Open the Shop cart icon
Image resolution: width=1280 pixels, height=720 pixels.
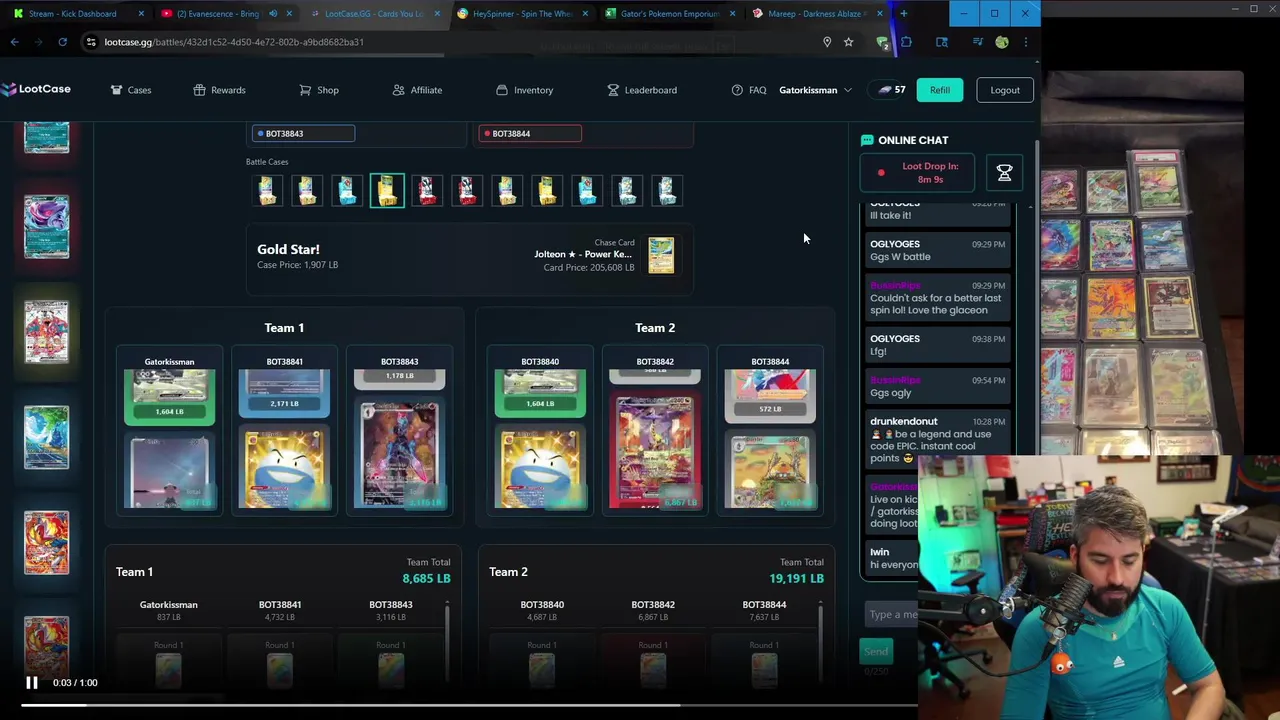click(305, 90)
